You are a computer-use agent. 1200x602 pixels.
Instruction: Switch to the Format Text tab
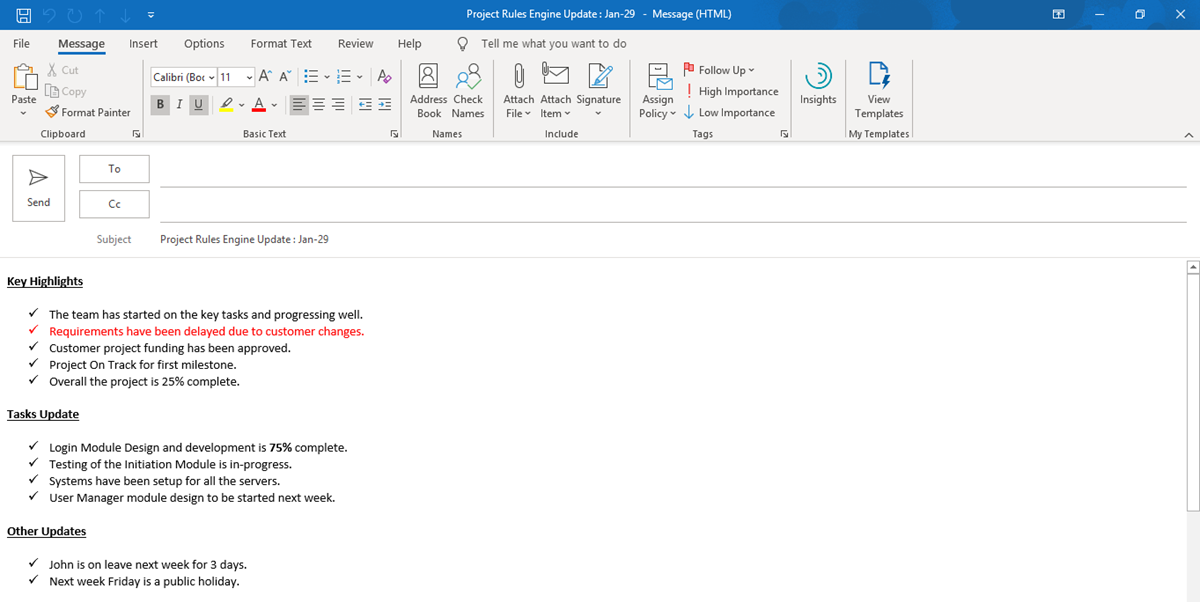click(x=281, y=43)
